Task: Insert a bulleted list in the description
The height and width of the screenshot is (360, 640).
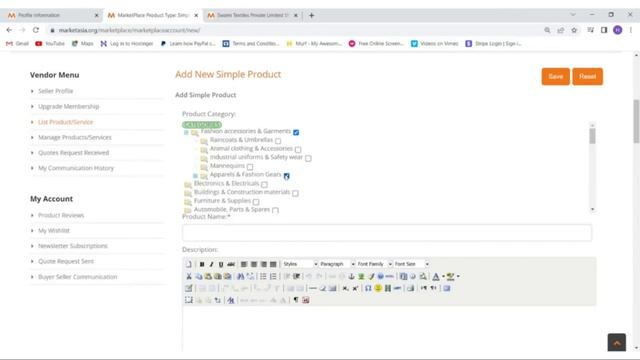Action: point(263,276)
